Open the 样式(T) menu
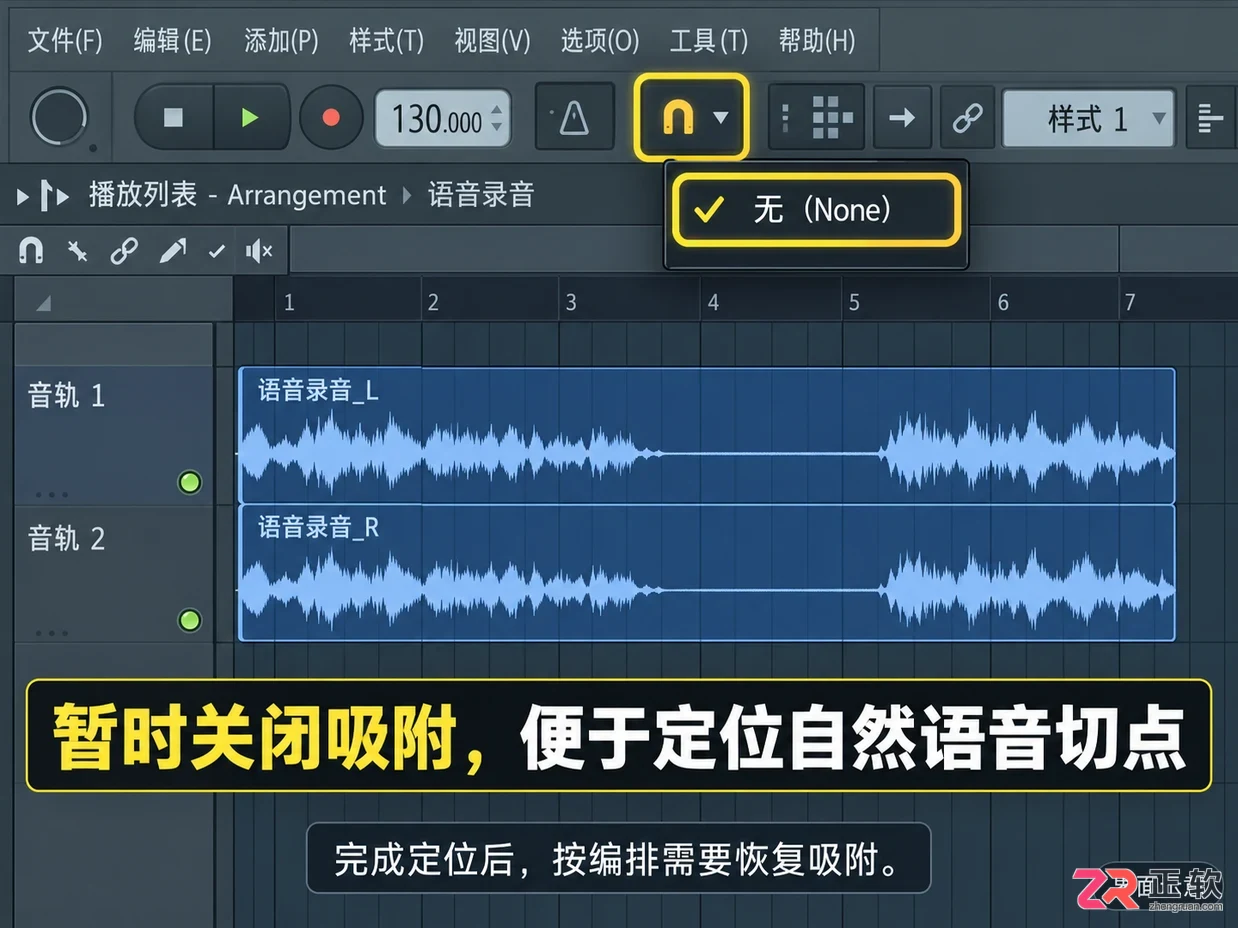1238x928 pixels. pos(386,41)
